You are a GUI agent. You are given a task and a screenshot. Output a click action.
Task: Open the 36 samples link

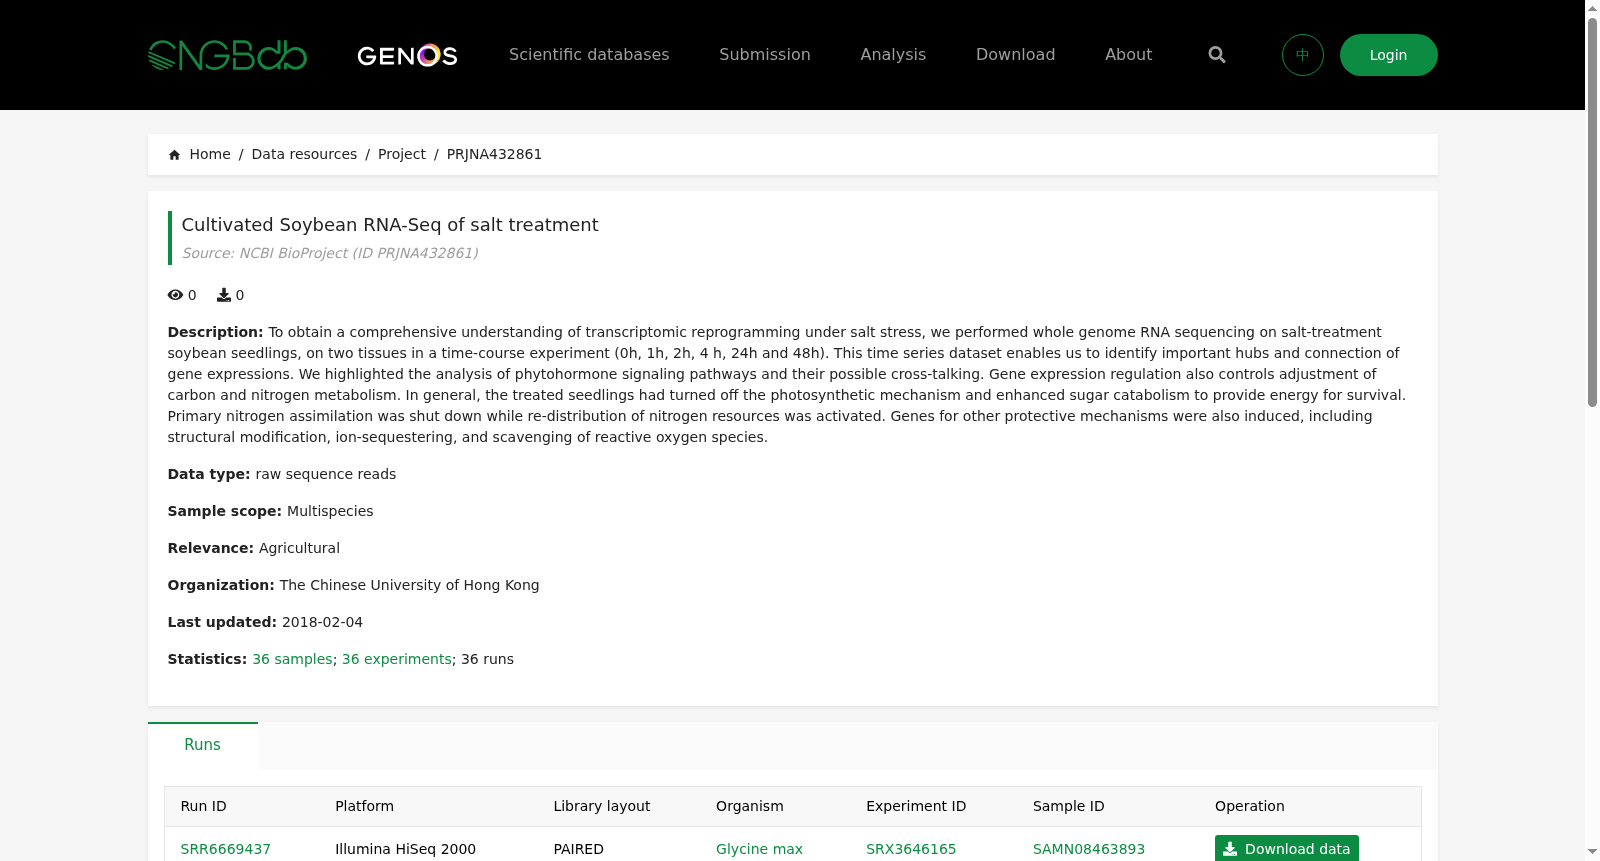click(x=292, y=659)
